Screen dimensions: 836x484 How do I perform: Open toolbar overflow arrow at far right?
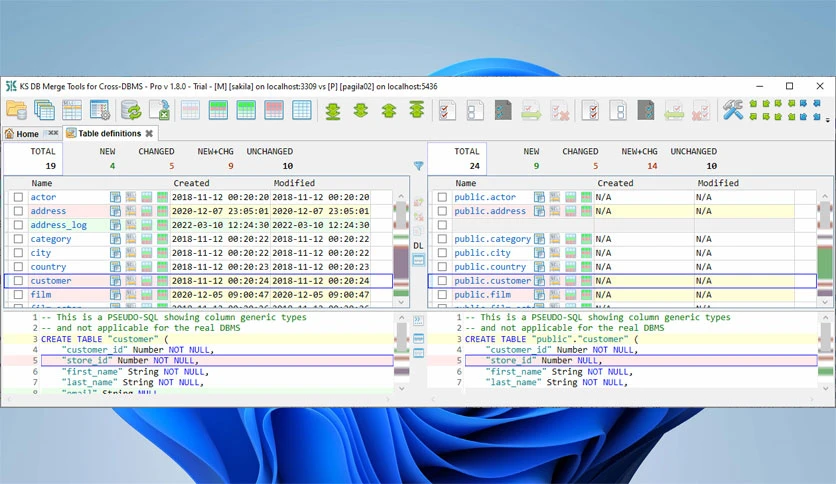(828, 120)
